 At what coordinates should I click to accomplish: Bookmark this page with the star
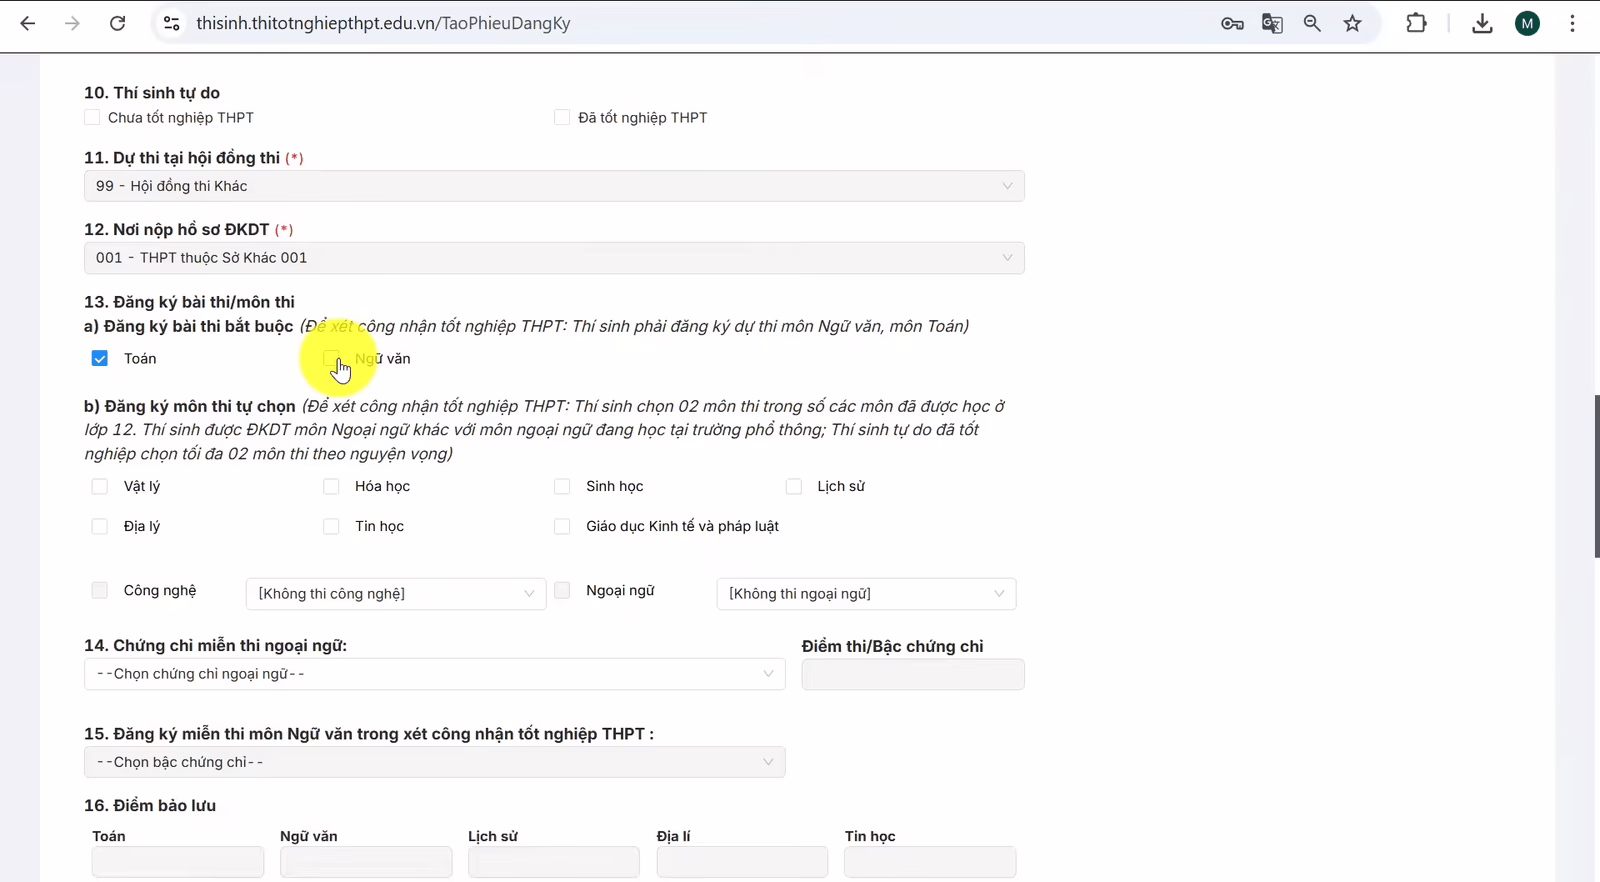(1353, 23)
